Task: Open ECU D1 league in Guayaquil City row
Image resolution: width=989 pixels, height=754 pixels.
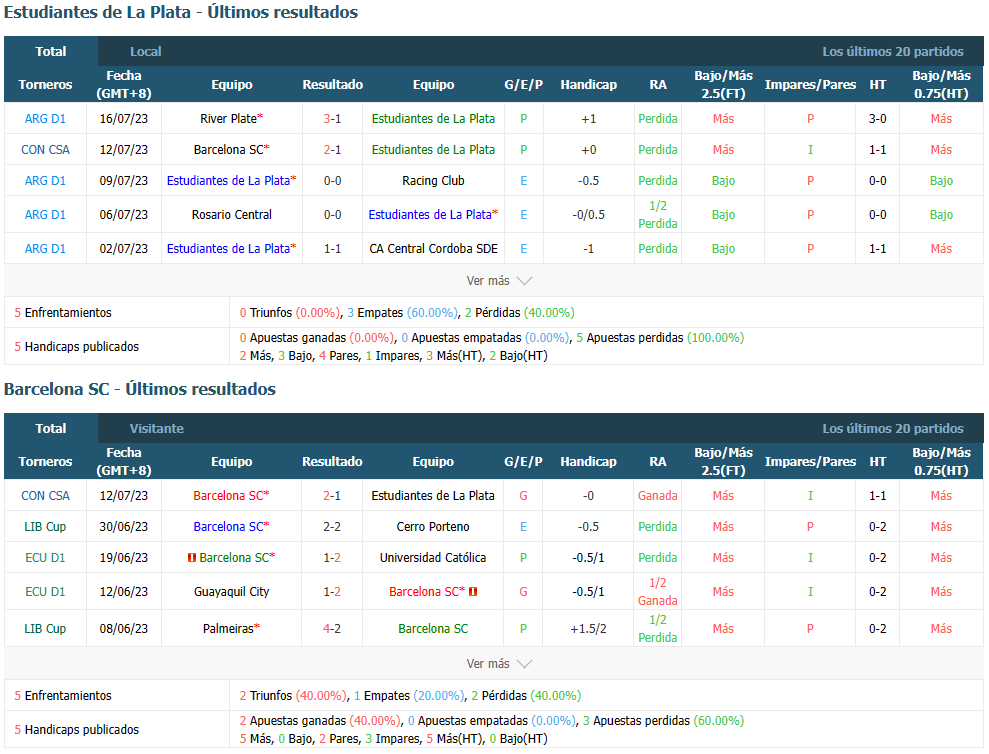Action: [x=45, y=592]
